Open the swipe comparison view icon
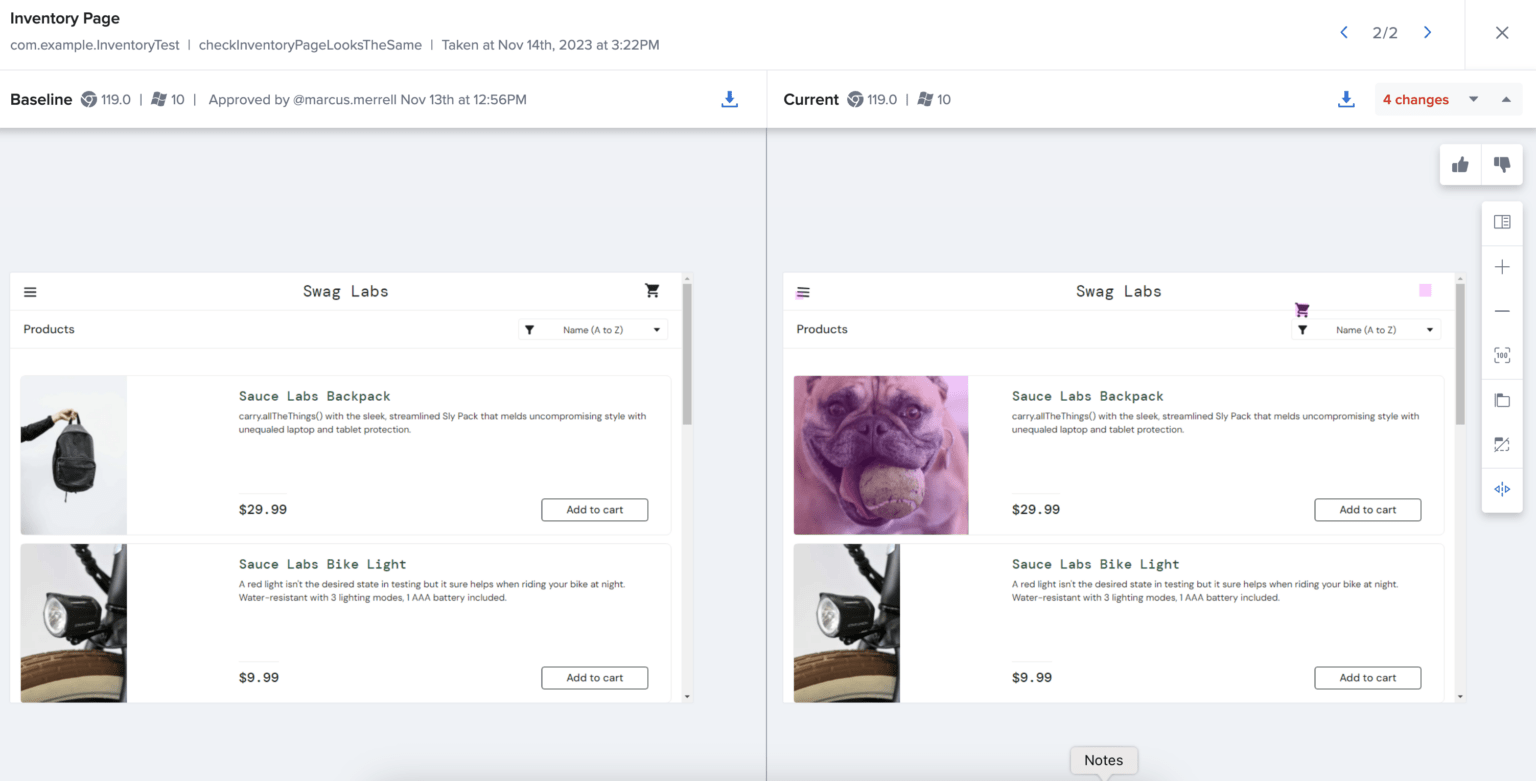Screen dimensions: 1536x781 (1501, 489)
